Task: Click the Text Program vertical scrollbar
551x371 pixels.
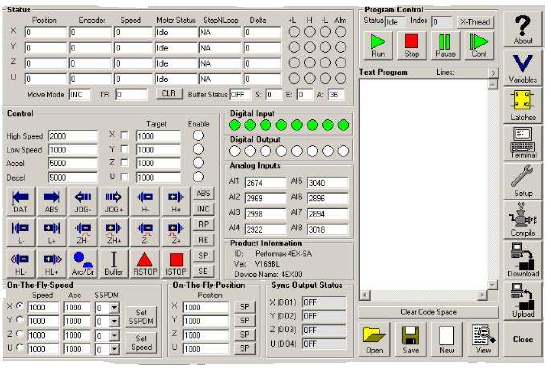Action: tap(493, 184)
